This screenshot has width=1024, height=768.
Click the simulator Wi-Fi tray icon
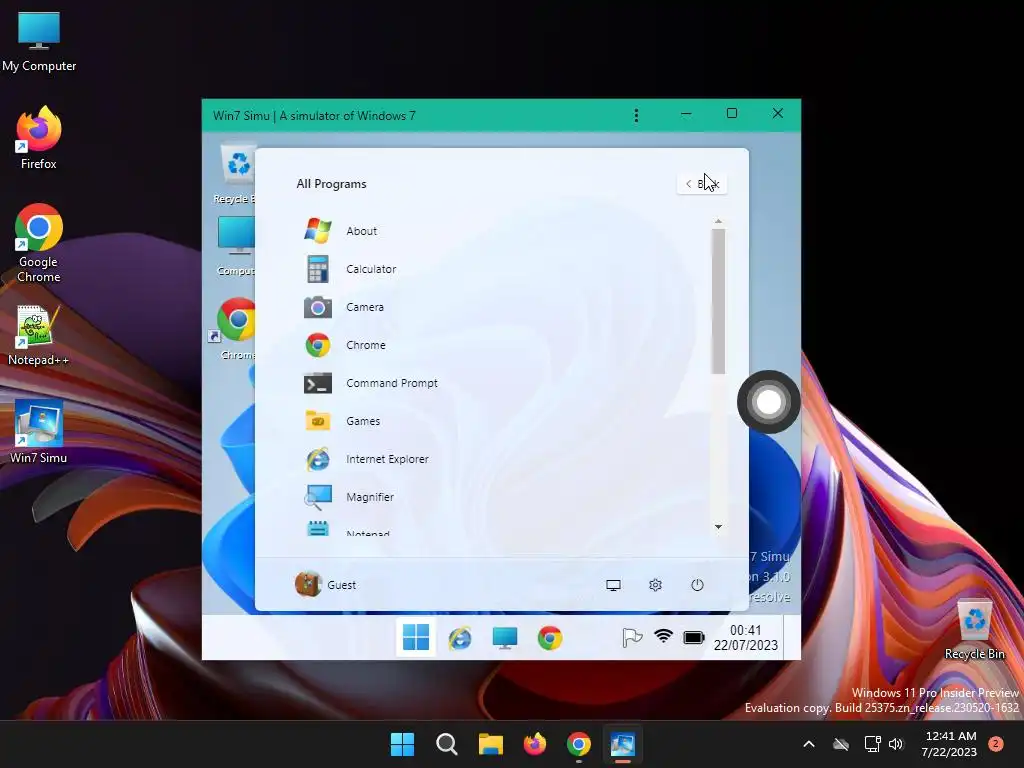point(664,636)
